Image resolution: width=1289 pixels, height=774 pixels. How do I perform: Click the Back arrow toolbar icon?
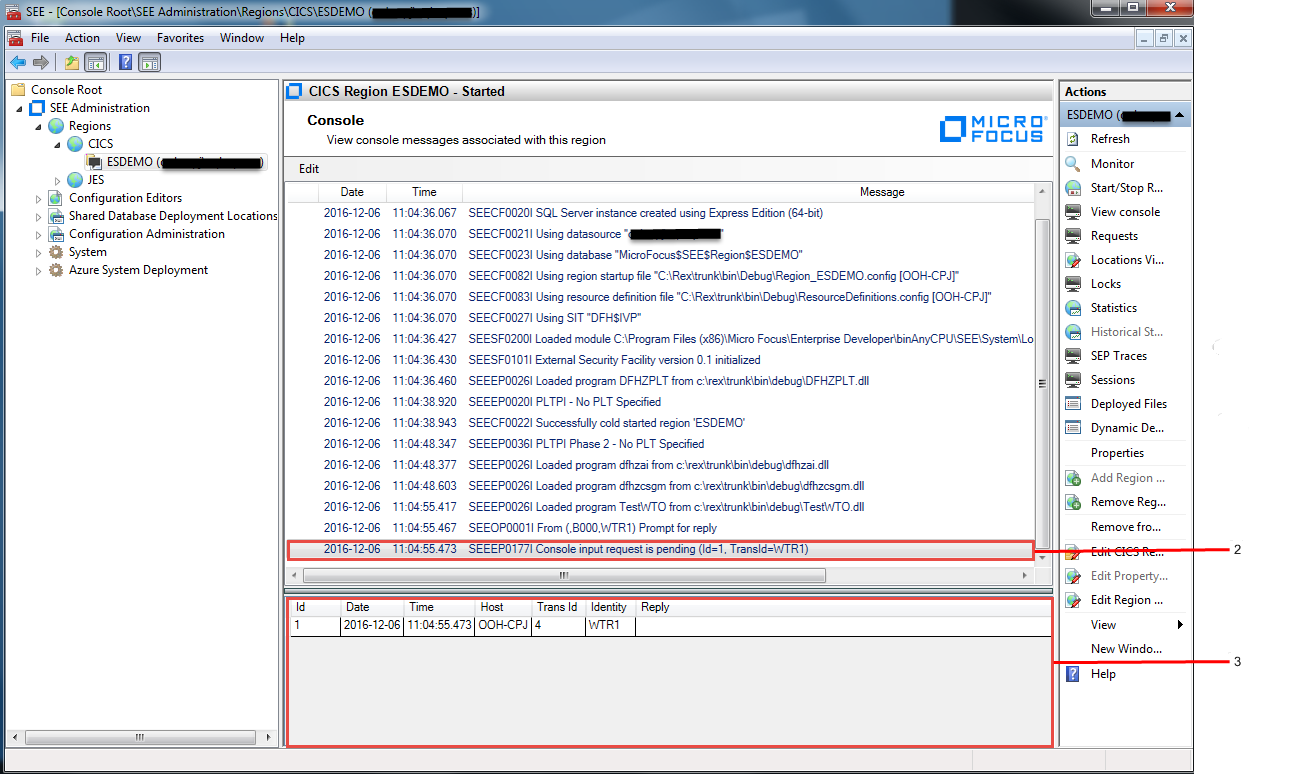tap(18, 63)
